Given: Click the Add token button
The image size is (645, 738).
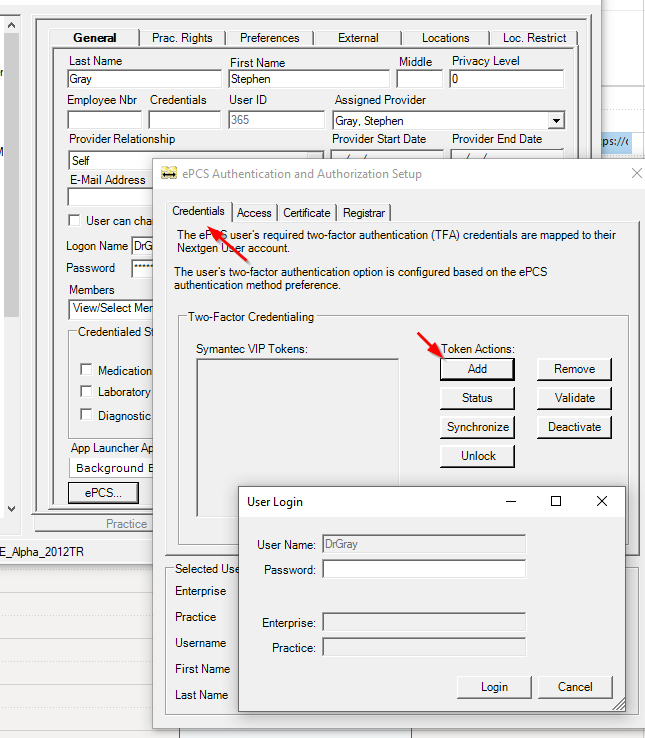Looking at the screenshot, I should [477, 369].
